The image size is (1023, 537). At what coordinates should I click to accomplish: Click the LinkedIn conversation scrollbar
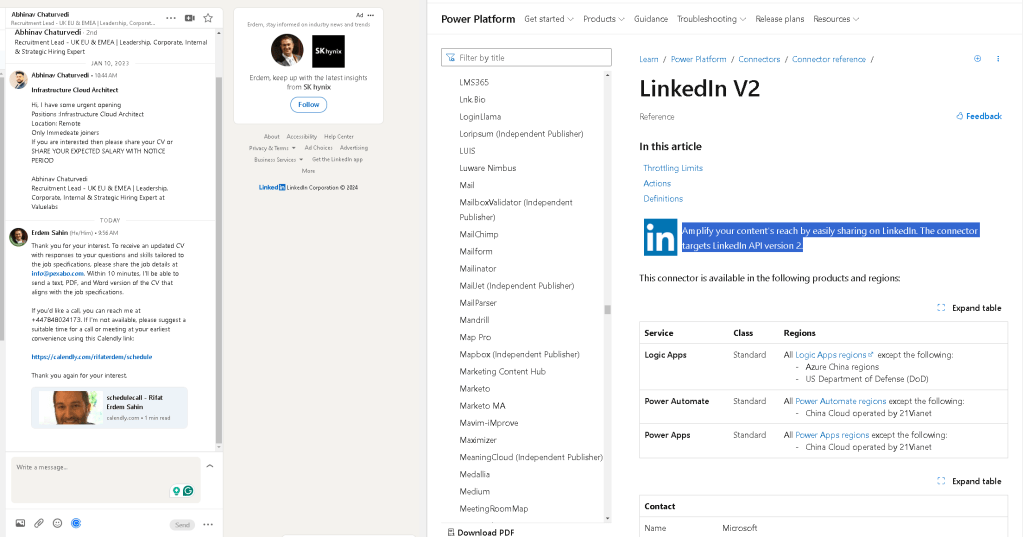click(x=219, y=260)
